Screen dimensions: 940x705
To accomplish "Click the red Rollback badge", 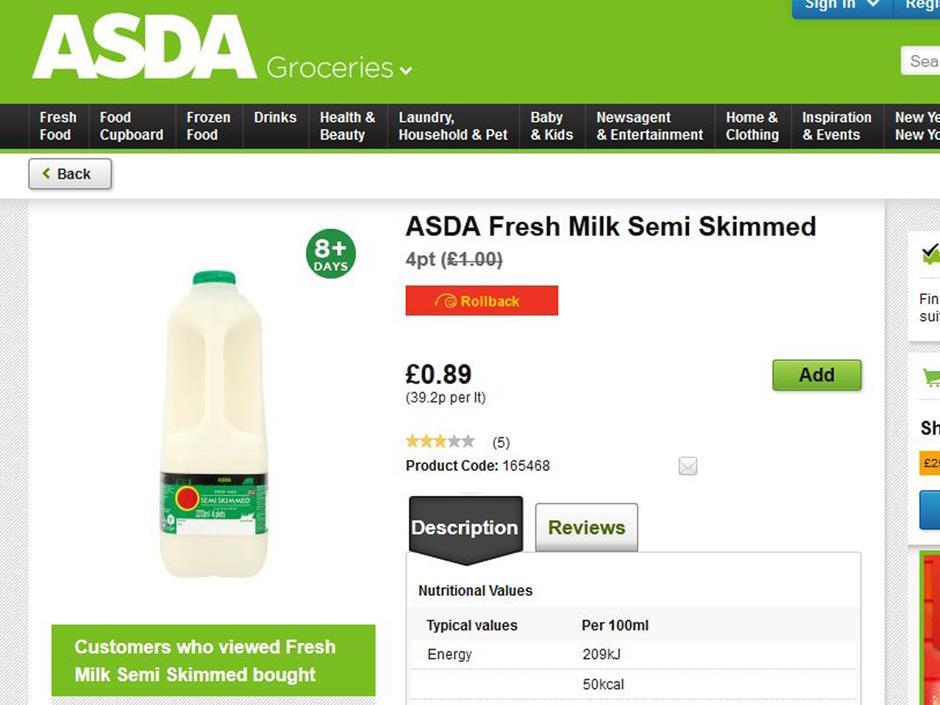I will (x=481, y=300).
